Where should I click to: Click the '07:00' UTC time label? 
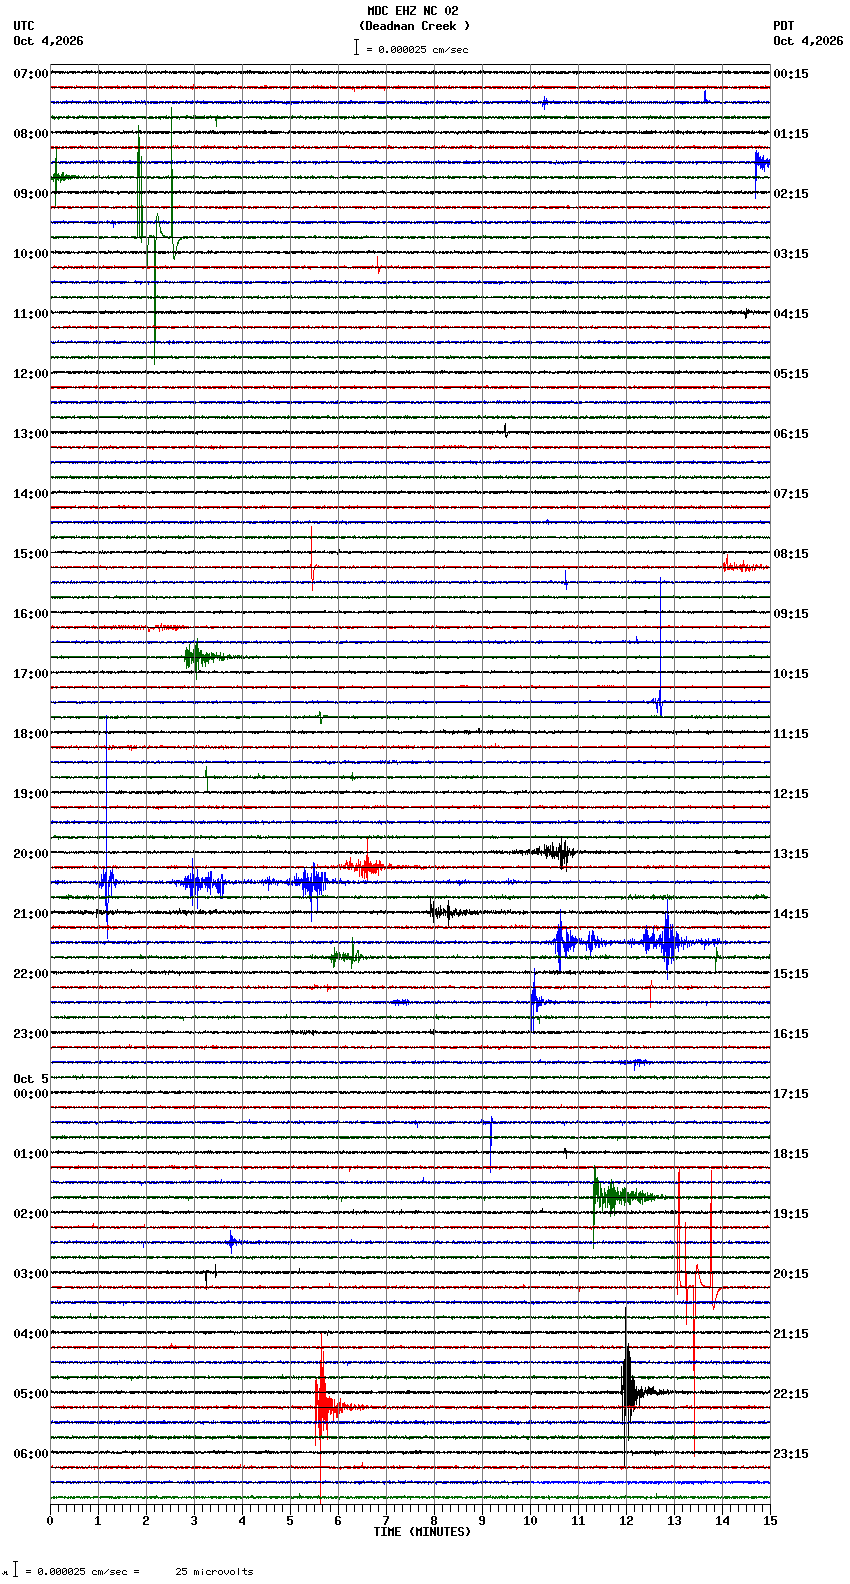(31, 74)
